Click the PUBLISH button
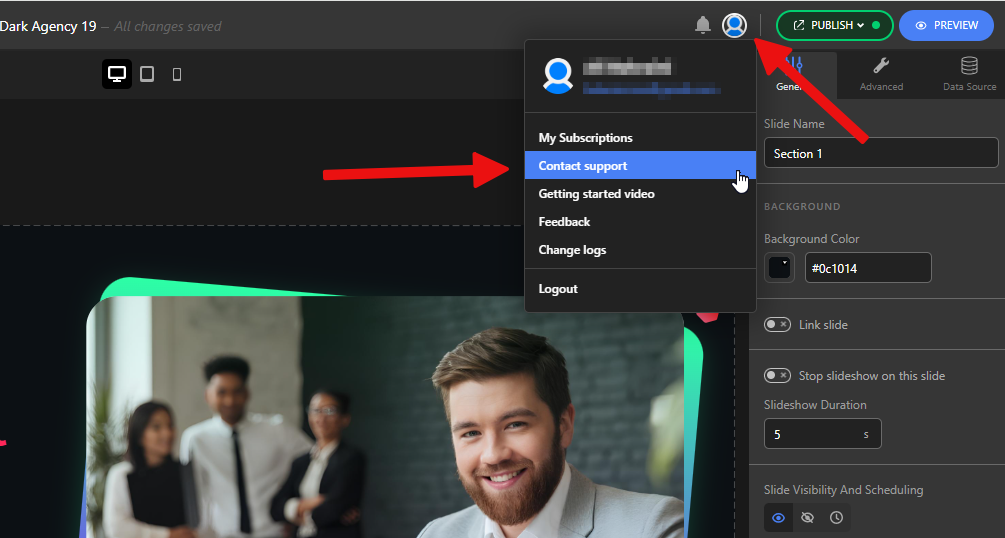Viewport: 1005px width, 538px height. point(835,25)
